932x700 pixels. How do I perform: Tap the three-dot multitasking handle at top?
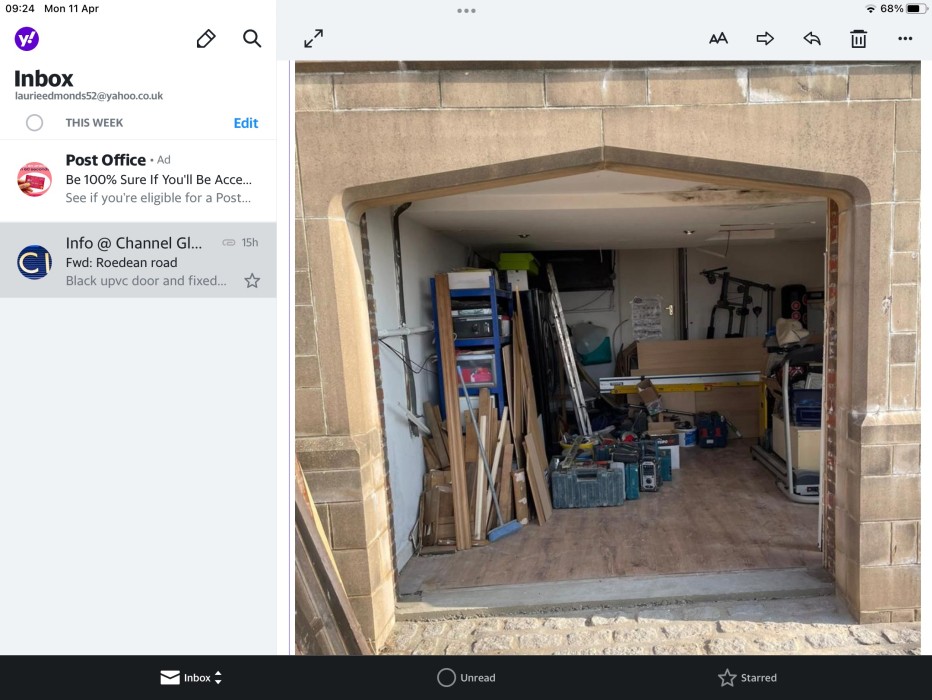coord(466,11)
